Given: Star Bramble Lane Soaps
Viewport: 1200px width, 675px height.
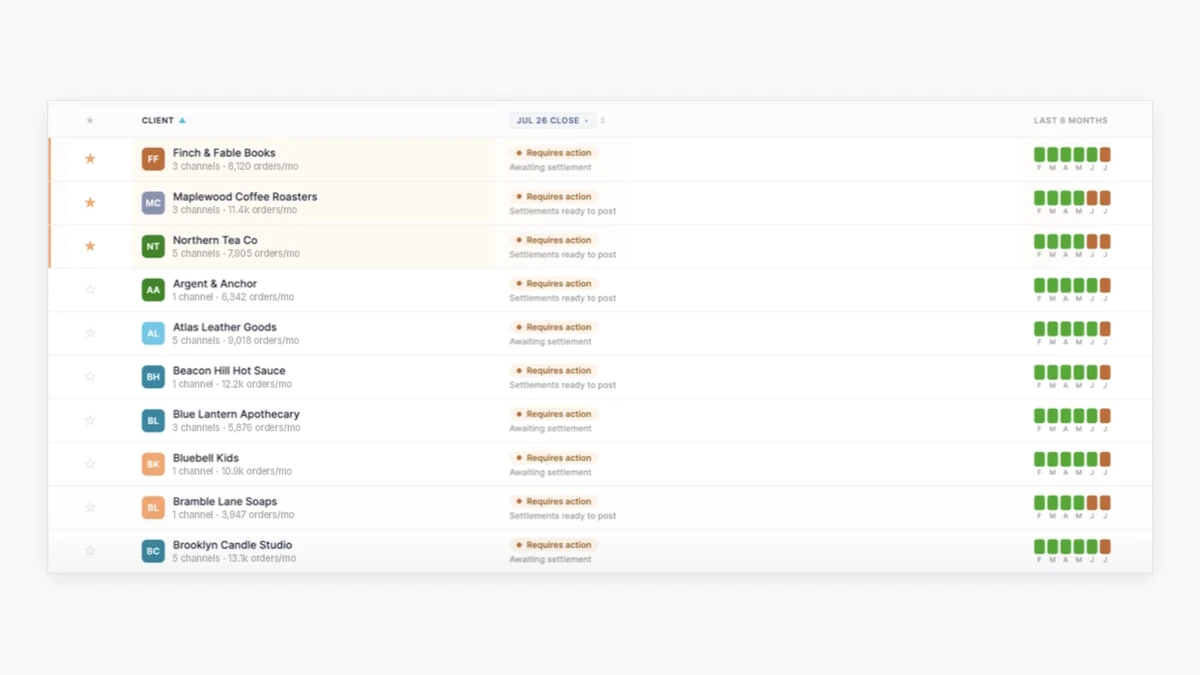Looking at the screenshot, I should [90, 508].
